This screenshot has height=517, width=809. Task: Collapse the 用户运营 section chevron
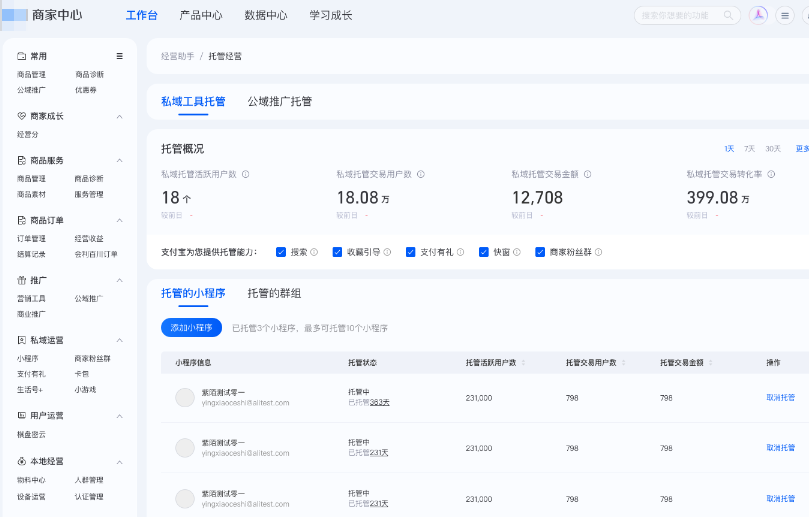[120, 416]
